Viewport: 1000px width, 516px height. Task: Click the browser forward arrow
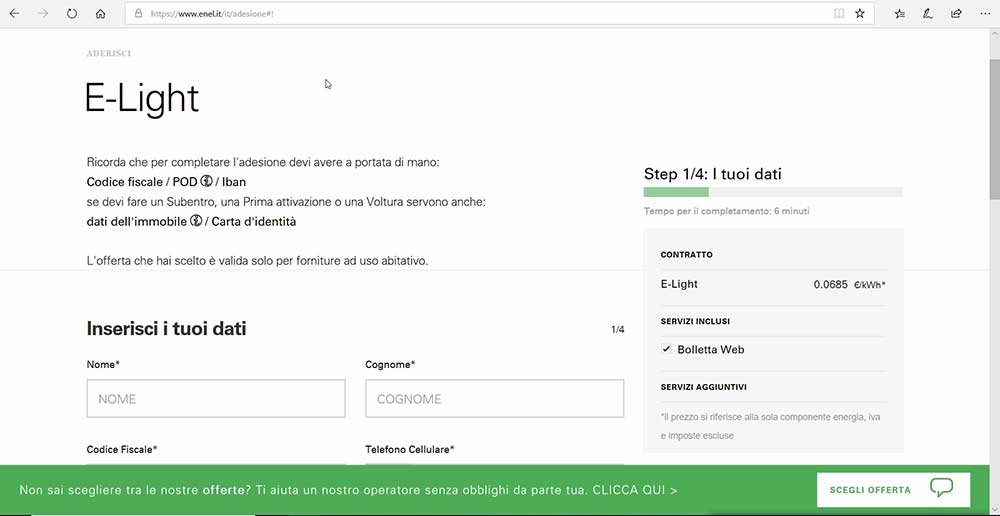(43, 13)
